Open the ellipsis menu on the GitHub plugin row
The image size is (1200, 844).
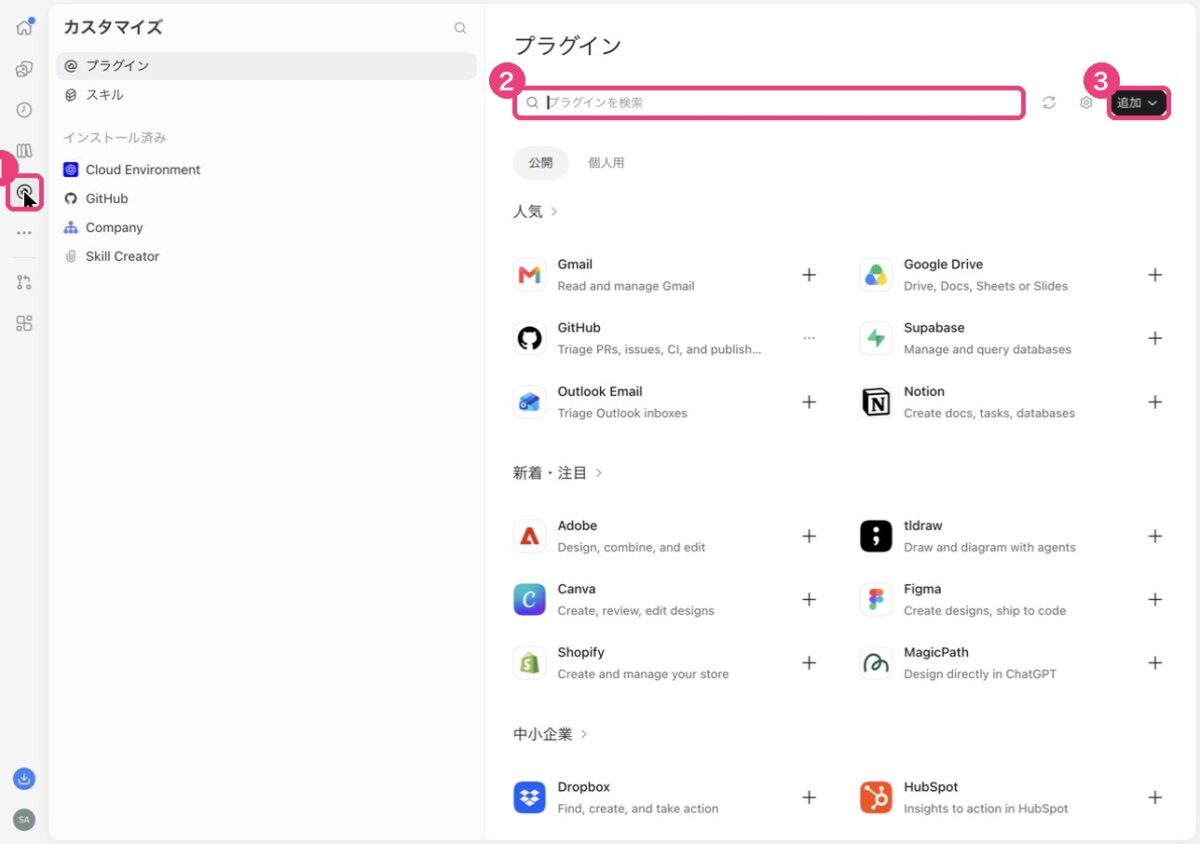pyautogui.click(x=809, y=338)
